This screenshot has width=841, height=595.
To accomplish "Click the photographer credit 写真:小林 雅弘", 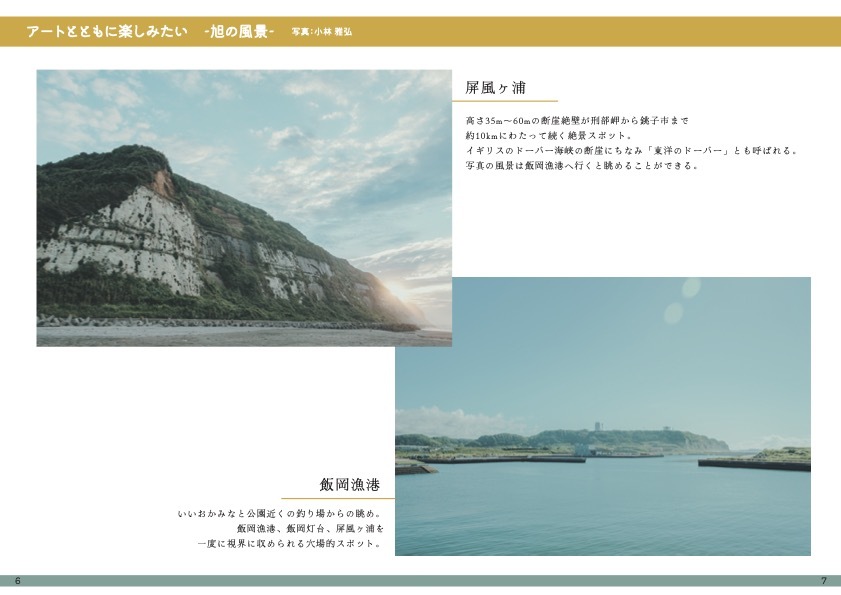I will (x=321, y=32).
